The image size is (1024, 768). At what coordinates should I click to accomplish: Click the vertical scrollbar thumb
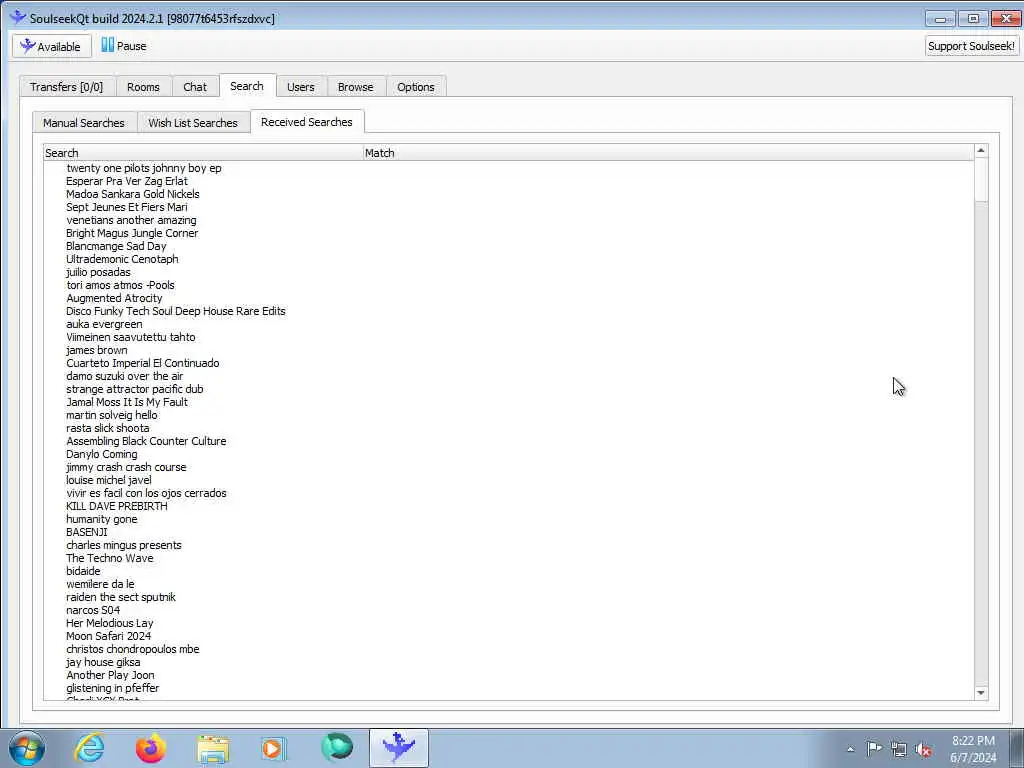click(980, 180)
